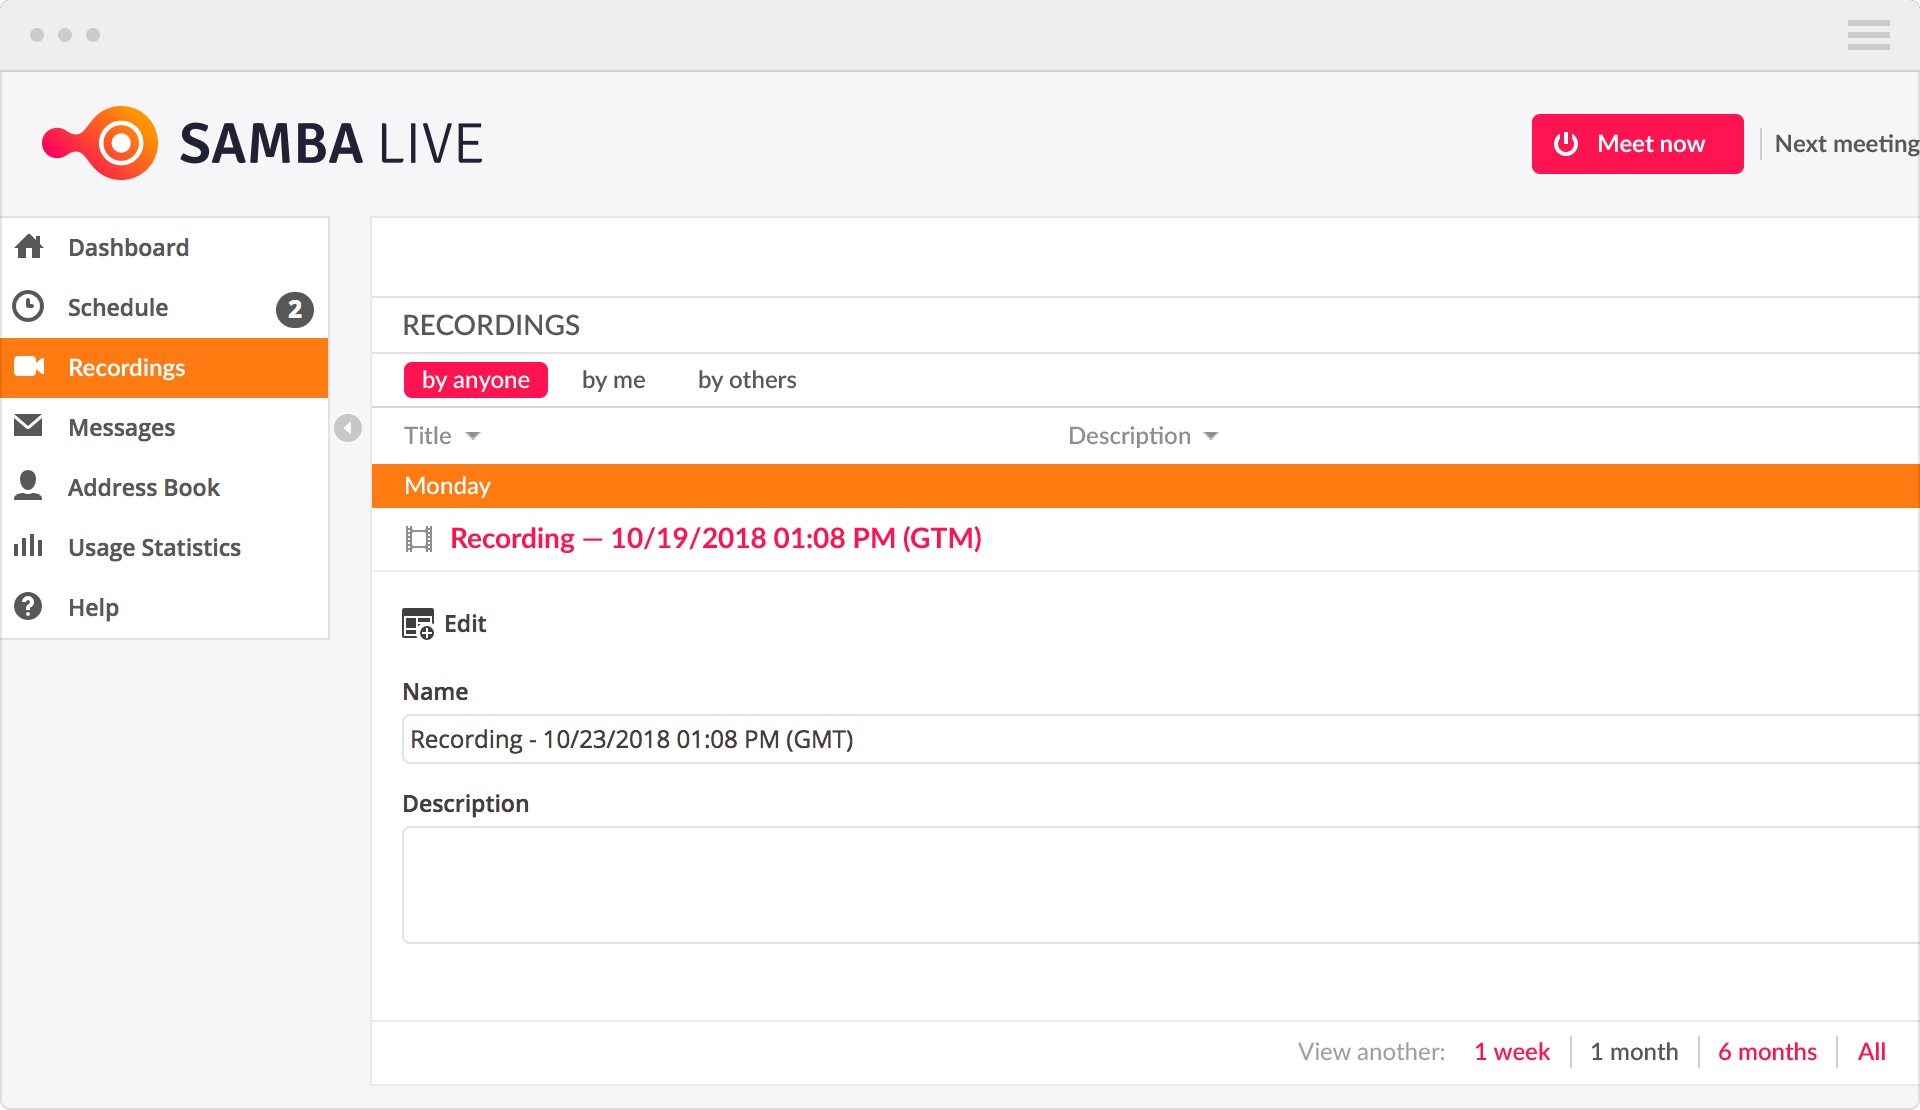Image resolution: width=1920 pixels, height=1110 pixels.
Task: Select the "by anyone" filter
Action: click(475, 380)
